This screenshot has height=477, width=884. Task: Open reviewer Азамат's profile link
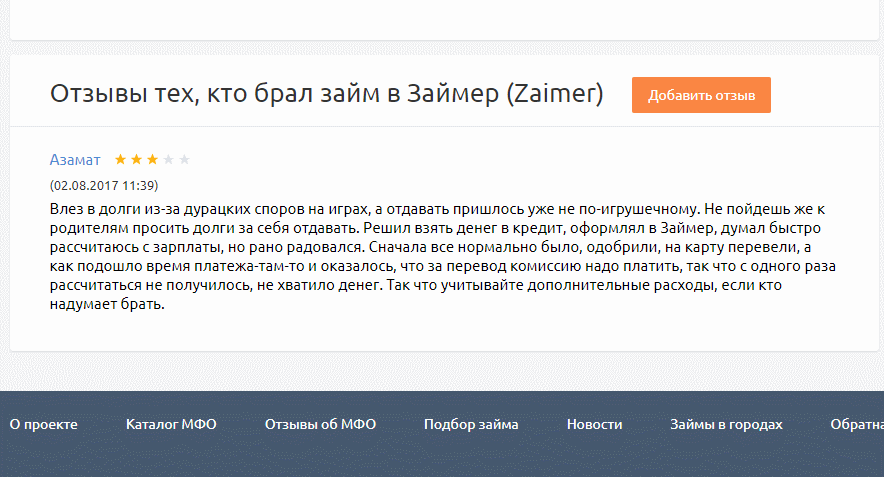point(75,160)
